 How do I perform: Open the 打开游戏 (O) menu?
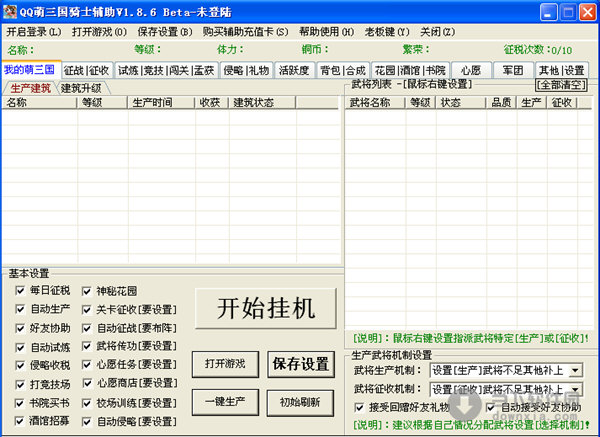coord(99,32)
